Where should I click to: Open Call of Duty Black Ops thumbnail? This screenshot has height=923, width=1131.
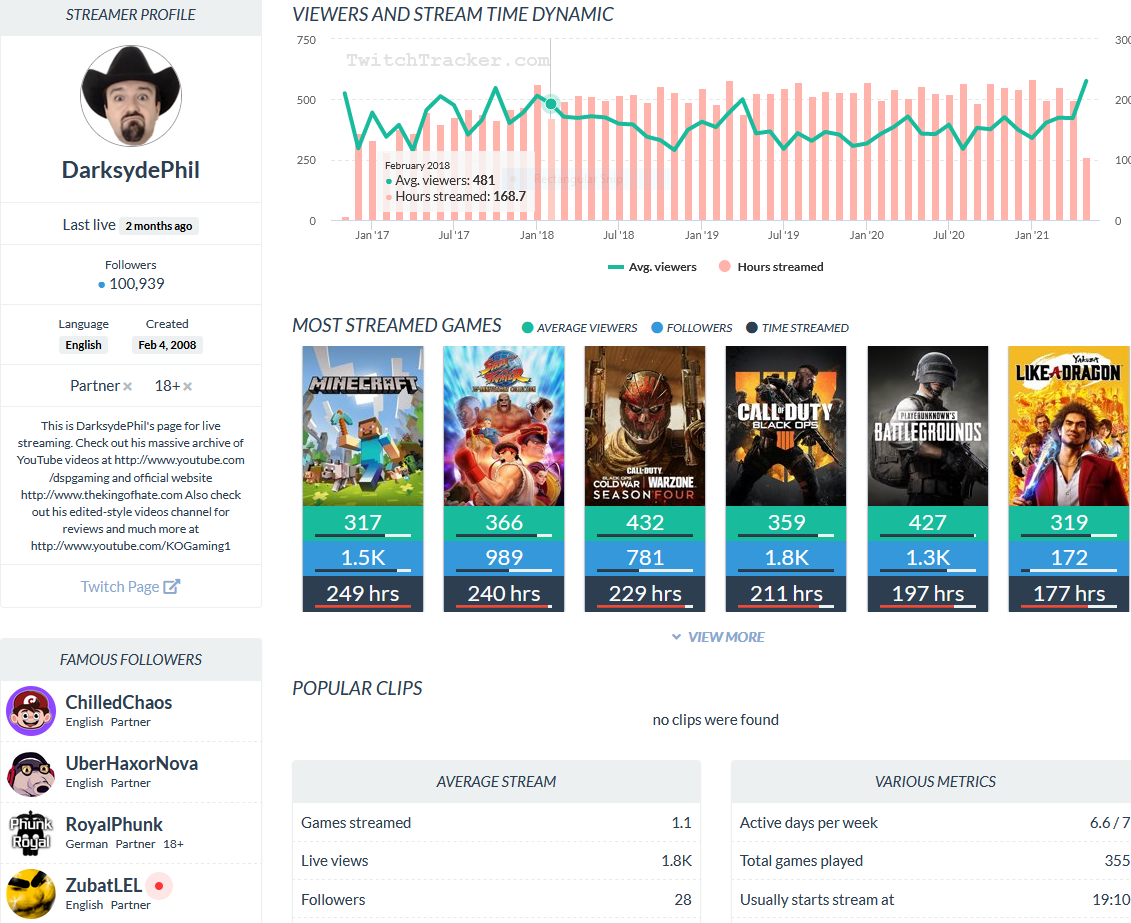coord(786,426)
